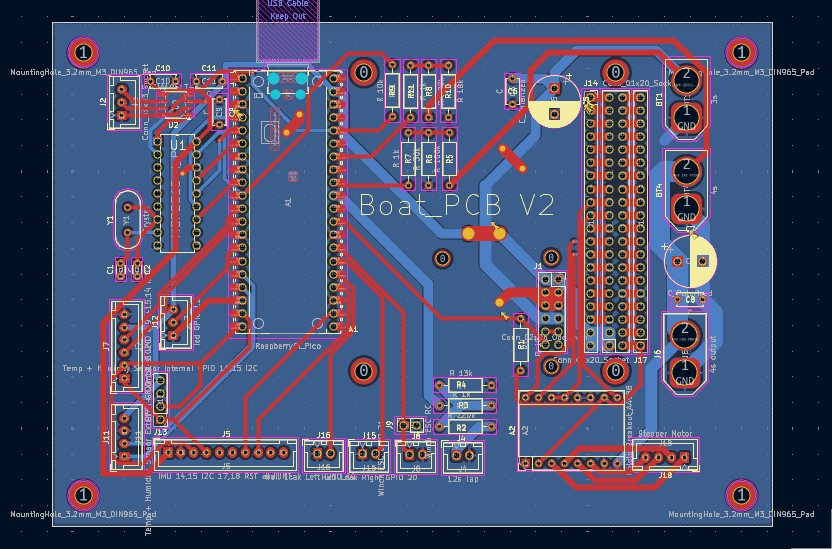Select the Boat_PCB V2 silkscreen text
The height and width of the screenshot is (549, 832).
pos(457,206)
